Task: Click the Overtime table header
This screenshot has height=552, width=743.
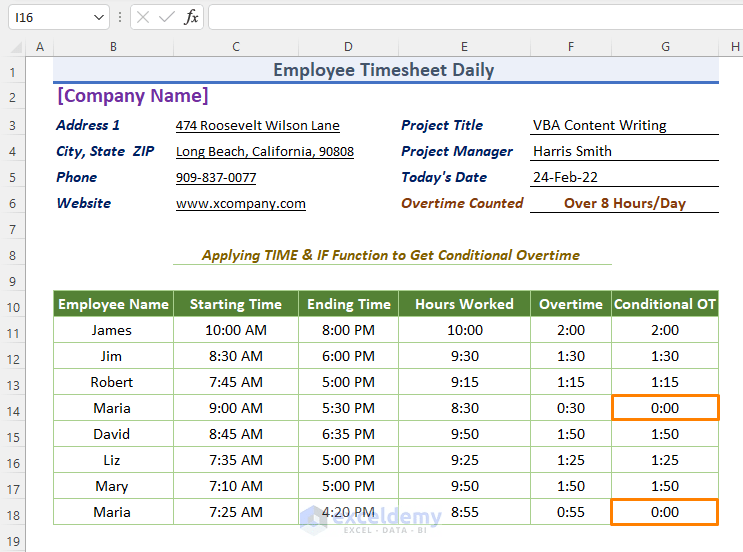Action: pyautogui.click(x=571, y=304)
